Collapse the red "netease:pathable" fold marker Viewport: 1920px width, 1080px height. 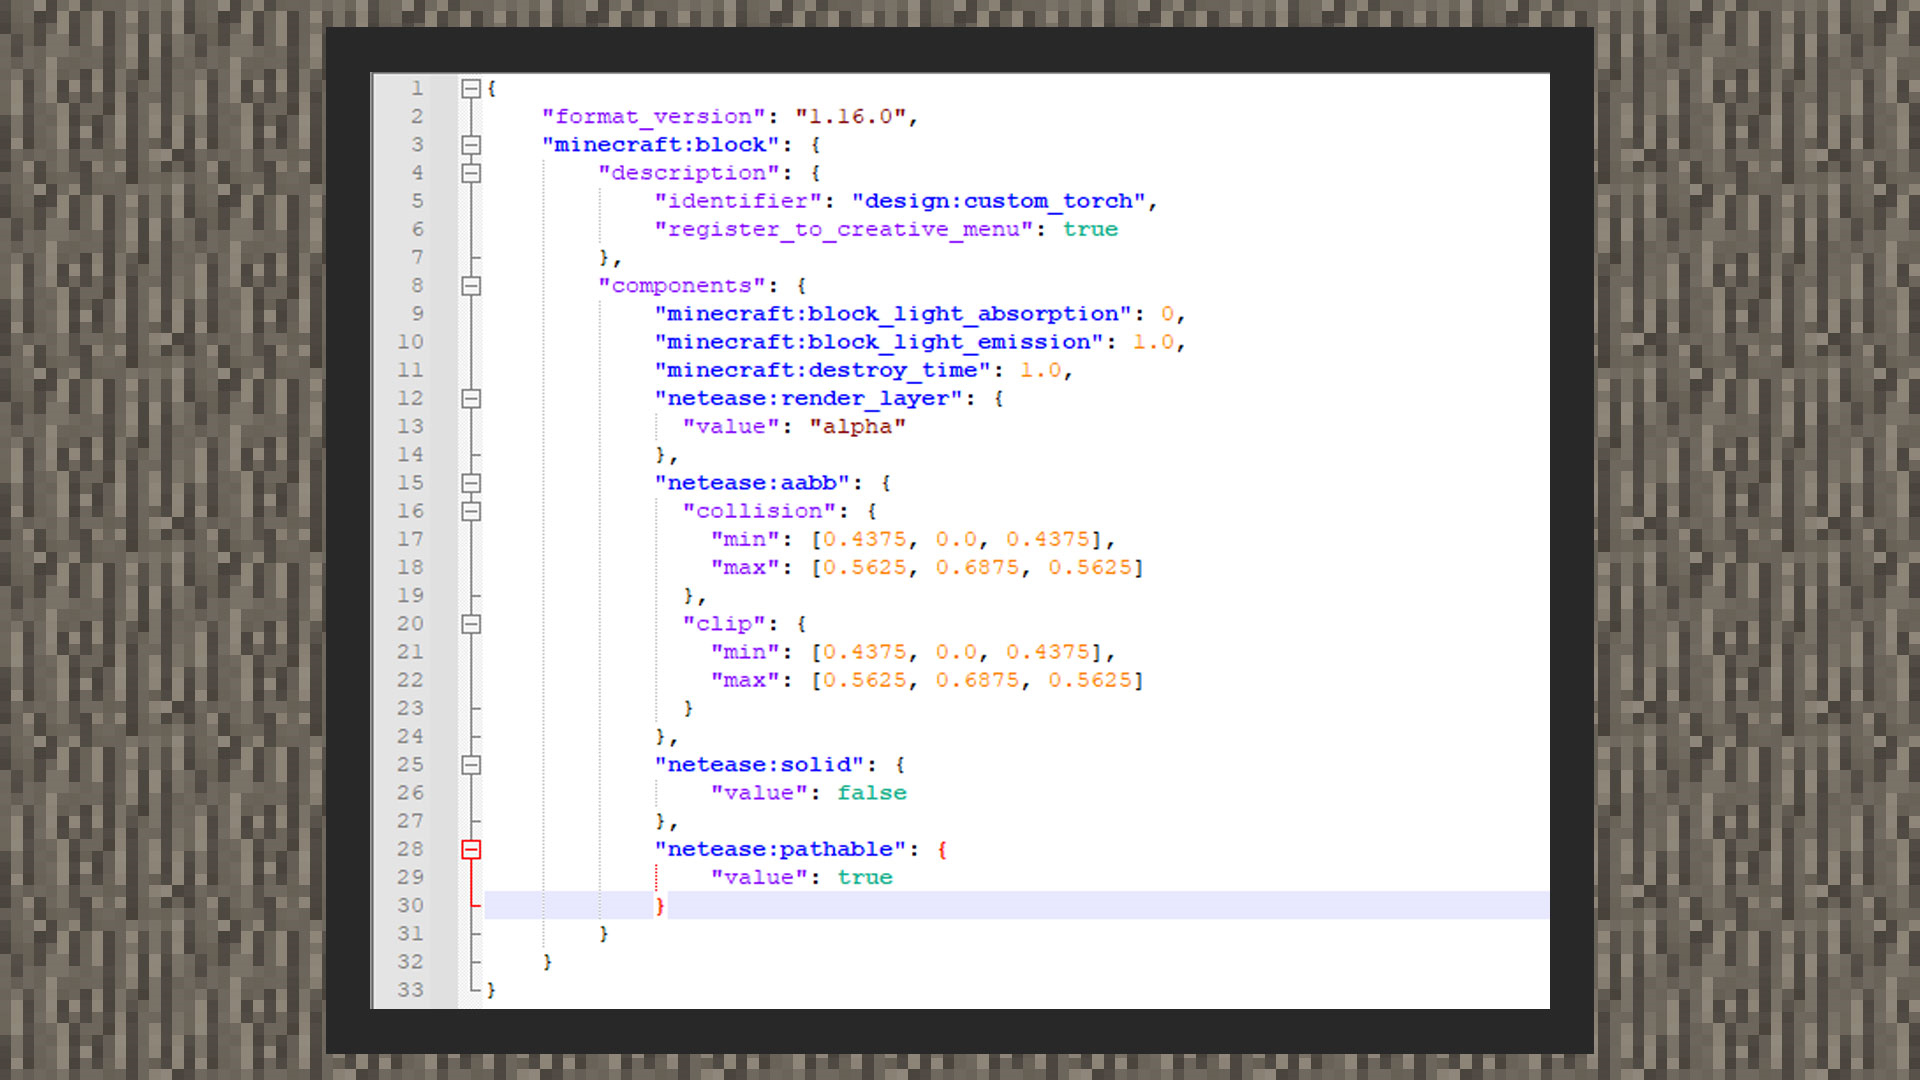[471, 849]
